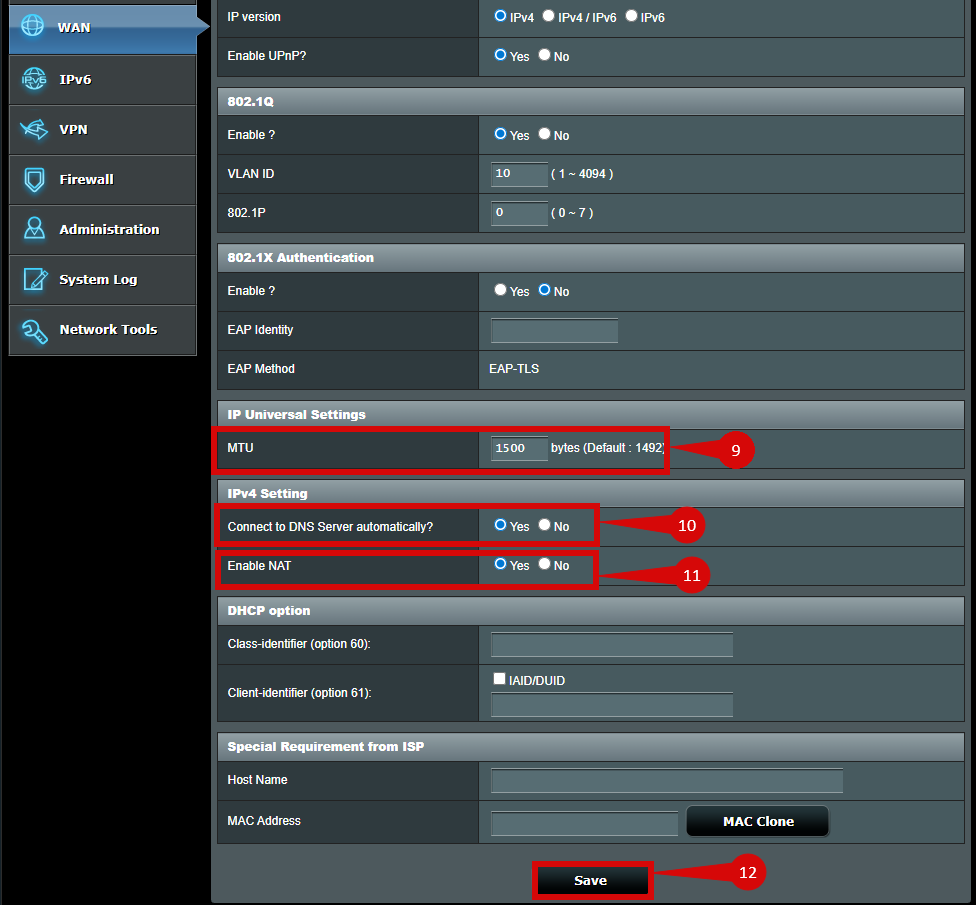The height and width of the screenshot is (905, 976).
Task: Disable UPnP by choosing No
Action: click(x=545, y=55)
